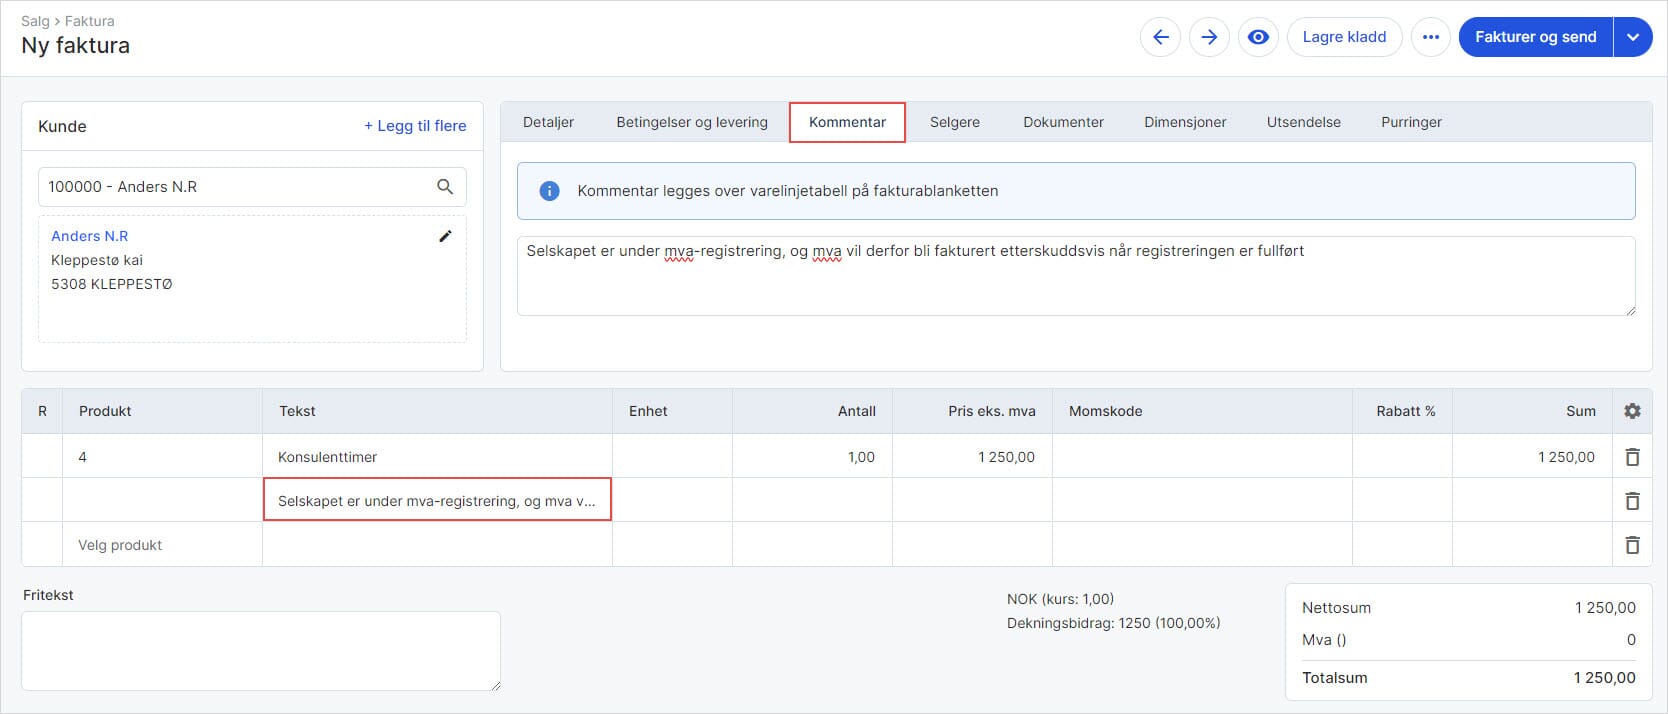This screenshot has height=714, width=1668.
Task: Switch to the Betingelser og levering tab
Action: point(692,122)
